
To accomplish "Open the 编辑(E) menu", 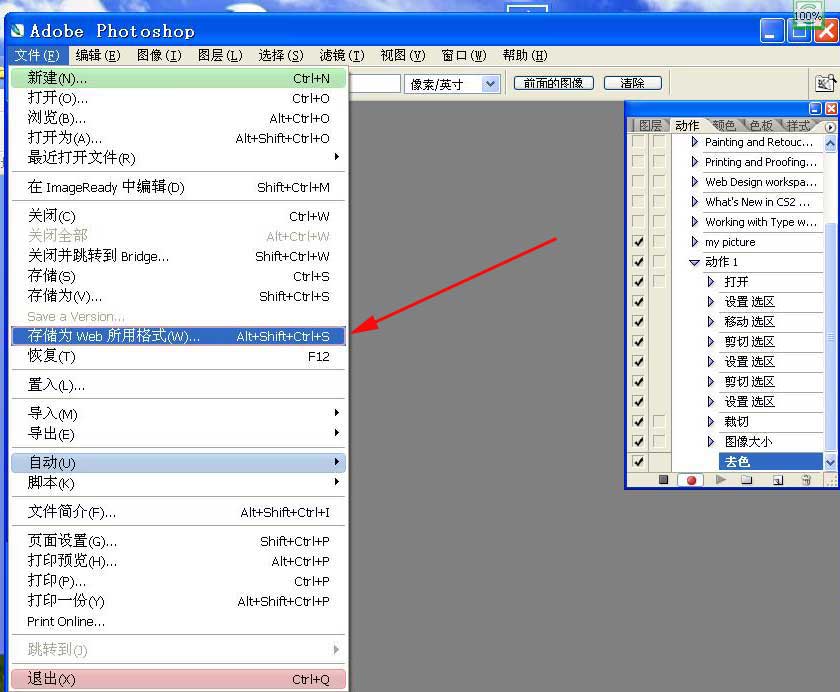I will click(x=98, y=55).
